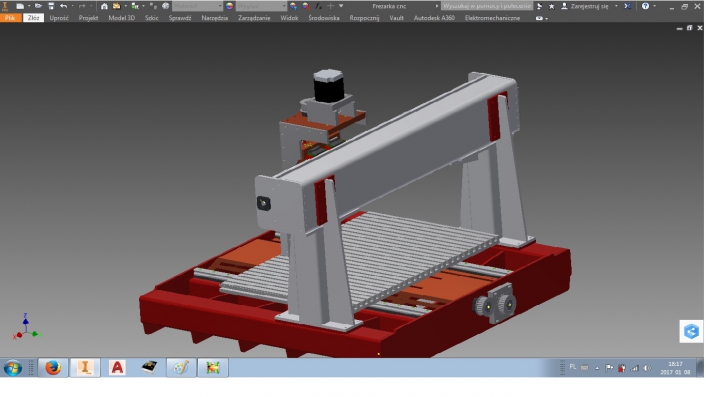Click the share icon at viewport corner
706x397 pixels.
click(691, 332)
